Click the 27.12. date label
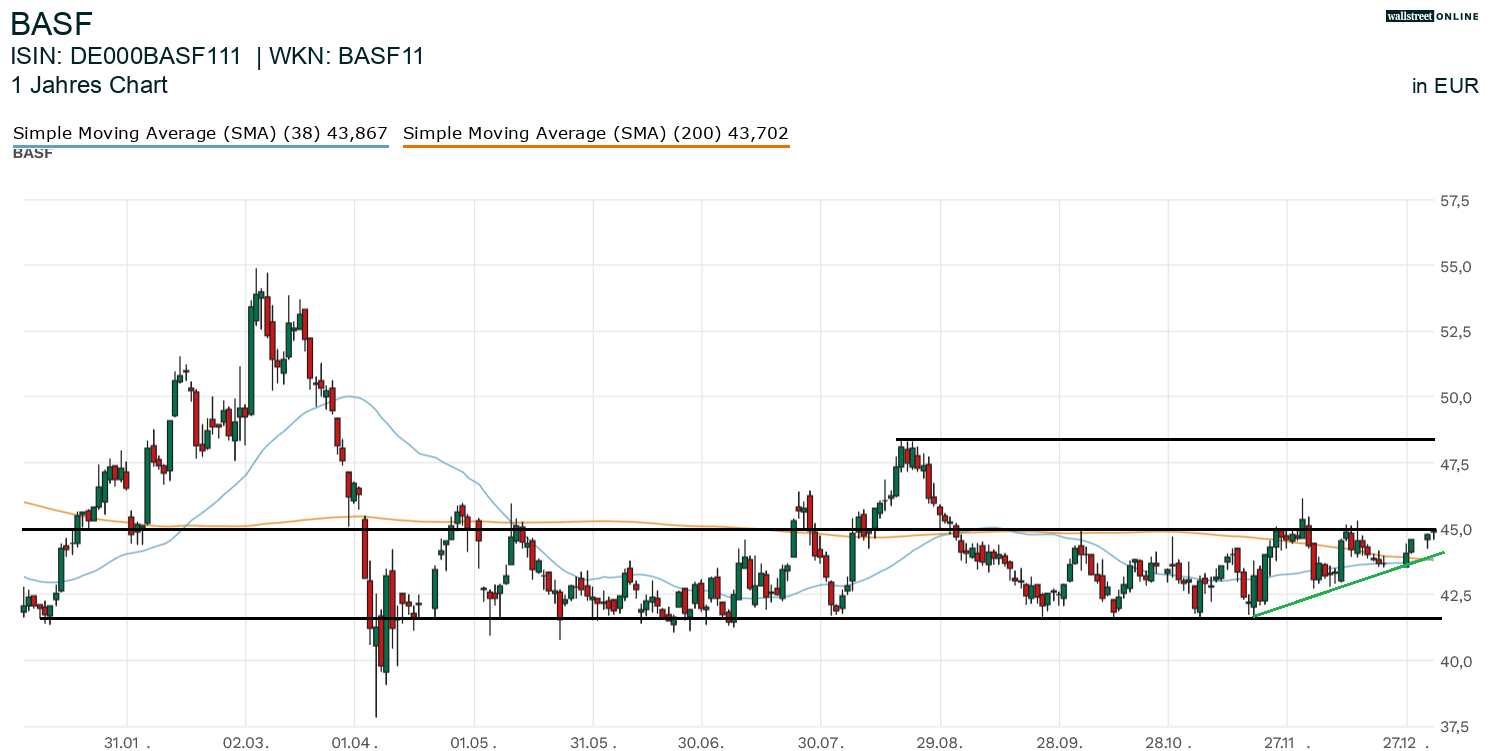 (x=1406, y=743)
